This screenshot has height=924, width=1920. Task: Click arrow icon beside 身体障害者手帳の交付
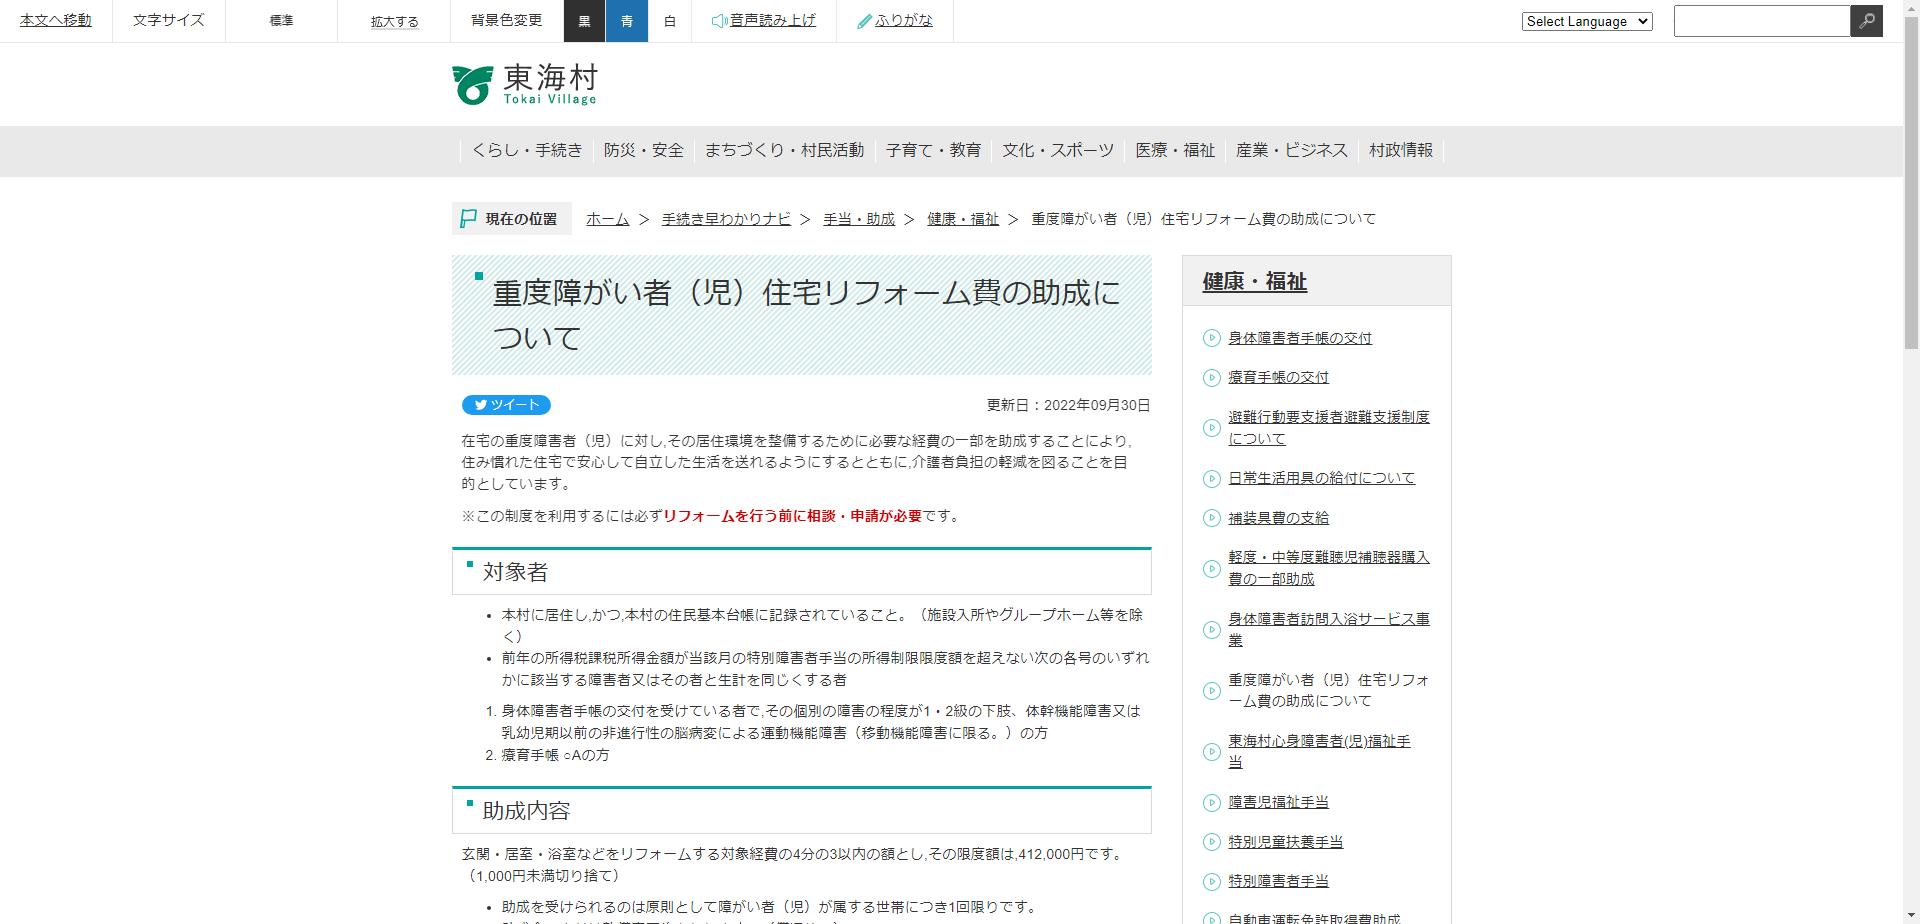point(1212,338)
